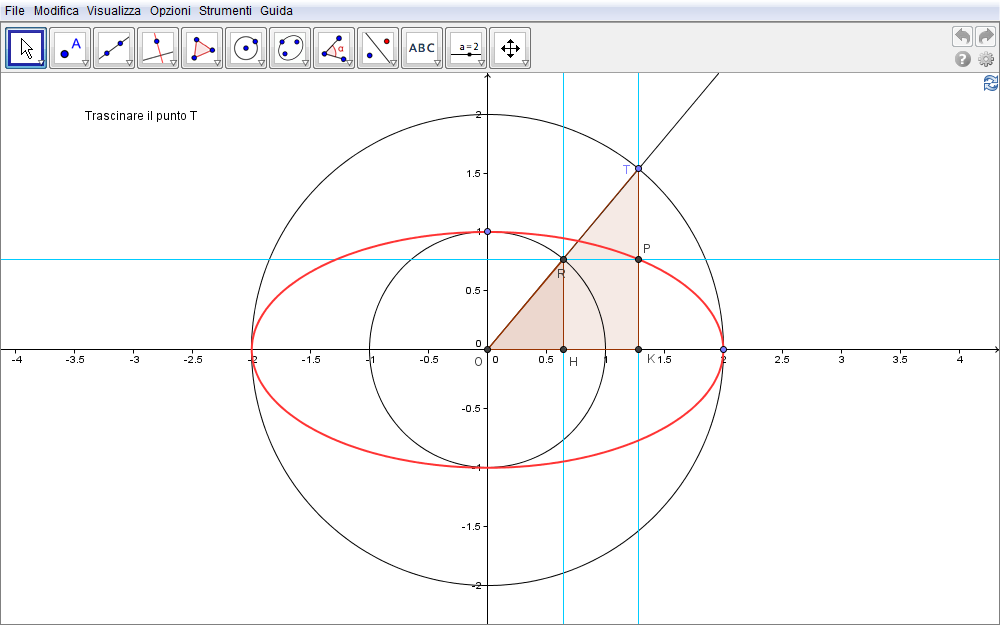This screenshot has height=625, width=1000.
Task: Select the Move arrow tool
Action: (26, 47)
